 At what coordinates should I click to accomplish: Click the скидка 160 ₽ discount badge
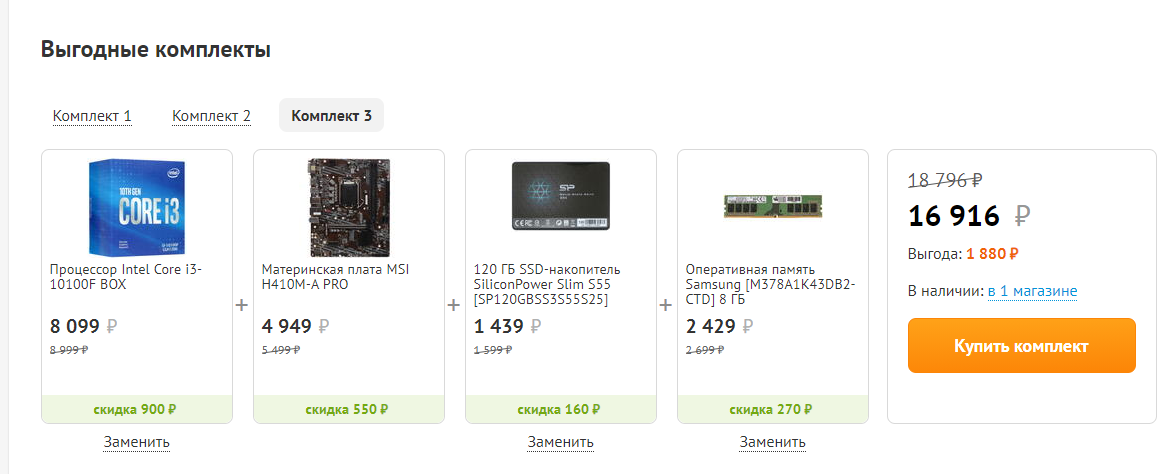(x=561, y=409)
